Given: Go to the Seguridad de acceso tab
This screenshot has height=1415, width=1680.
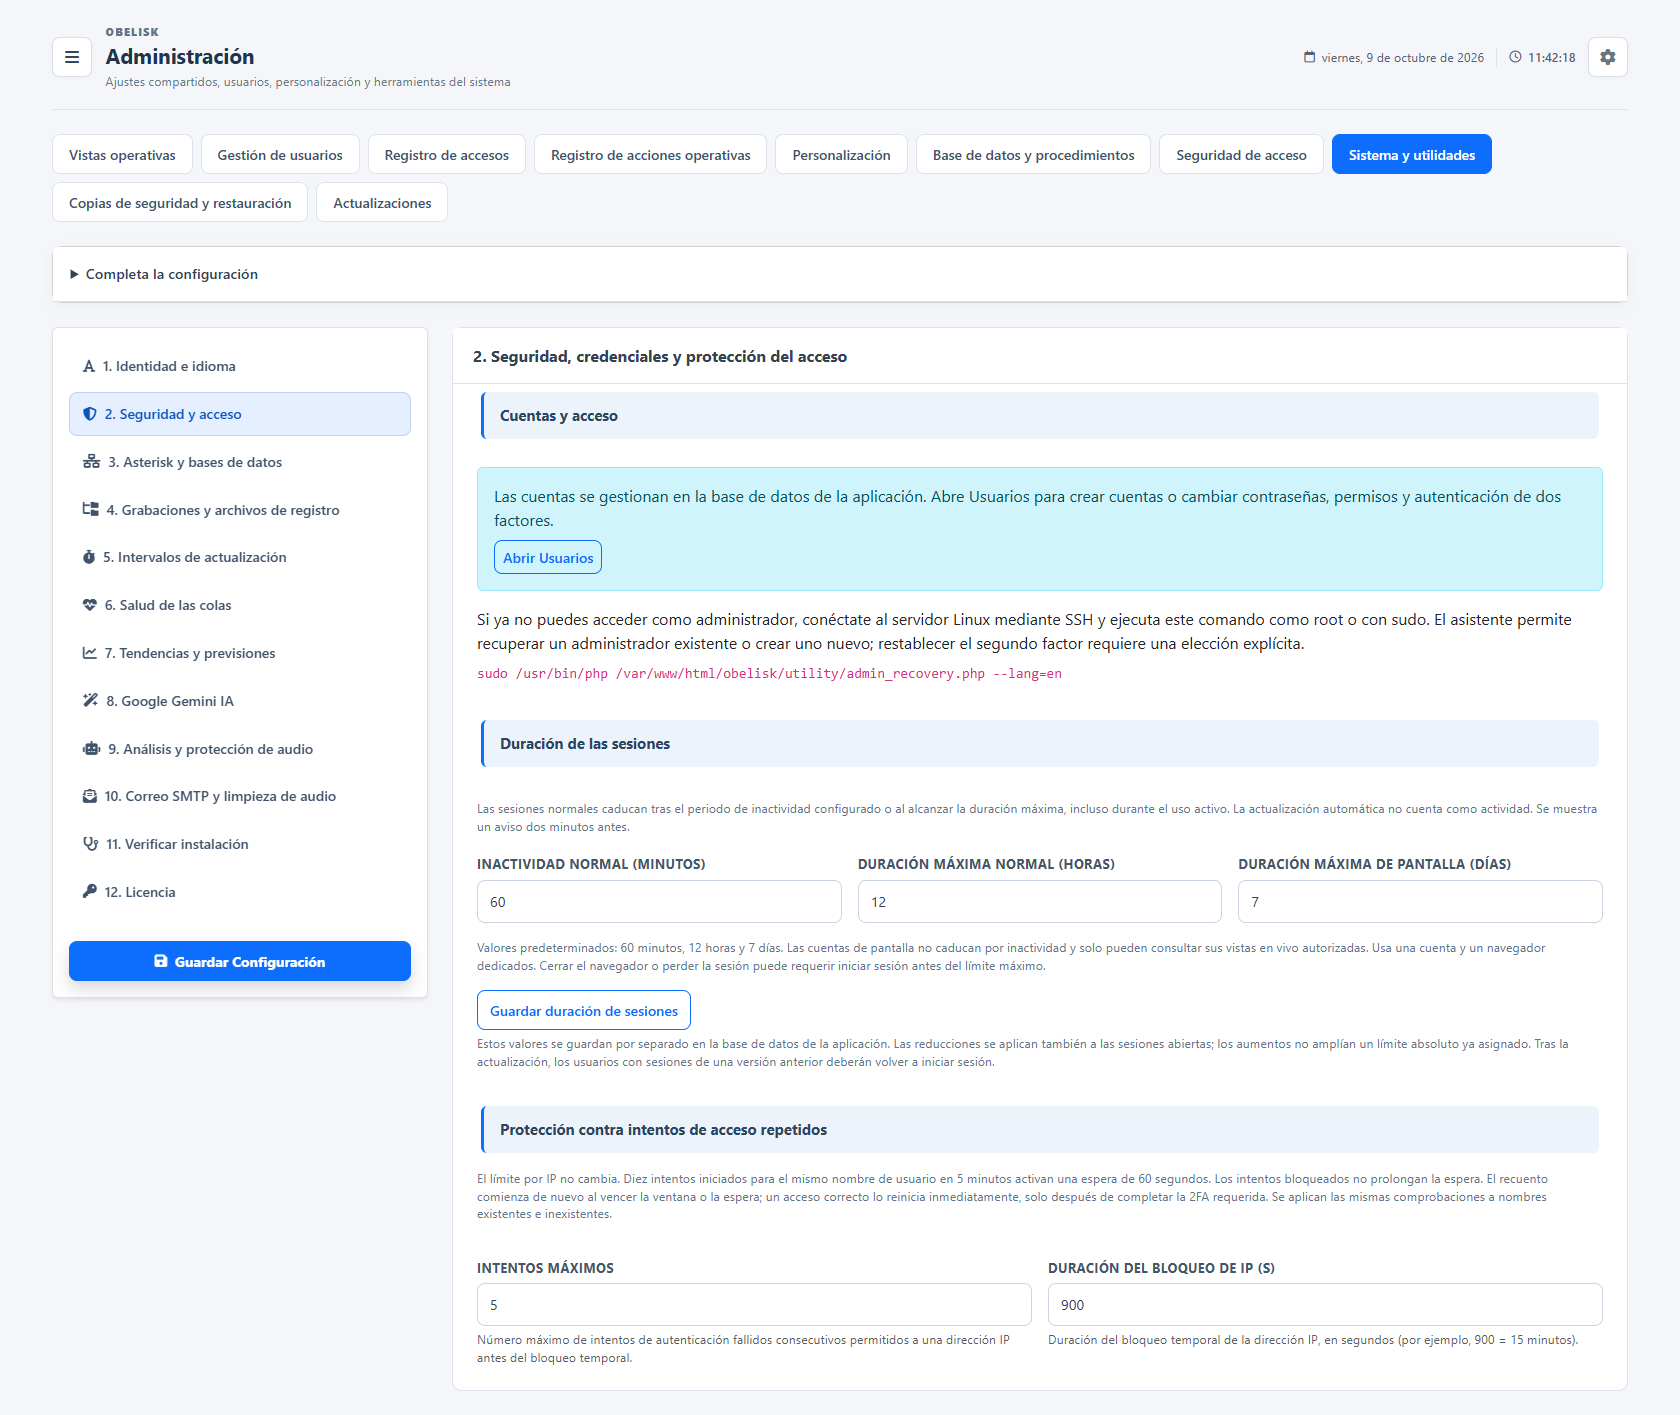Looking at the screenshot, I should (1241, 155).
